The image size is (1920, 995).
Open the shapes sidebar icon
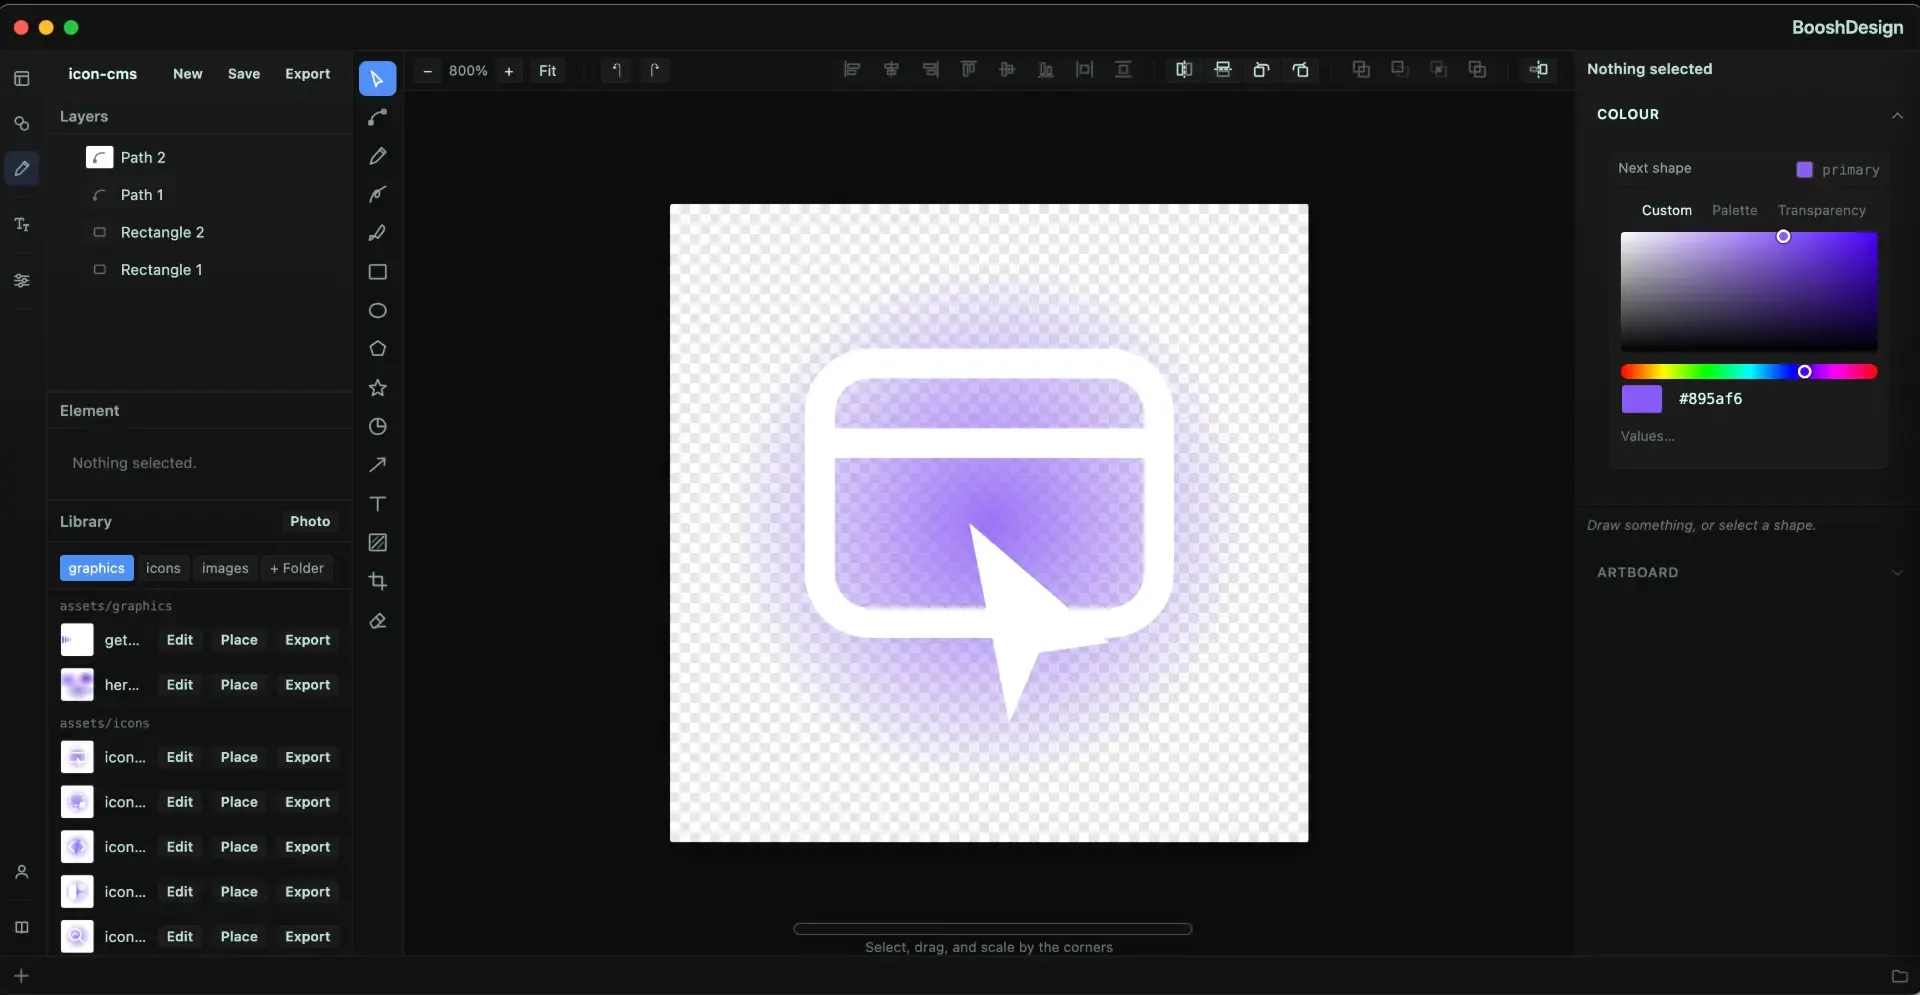(x=22, y=124)
